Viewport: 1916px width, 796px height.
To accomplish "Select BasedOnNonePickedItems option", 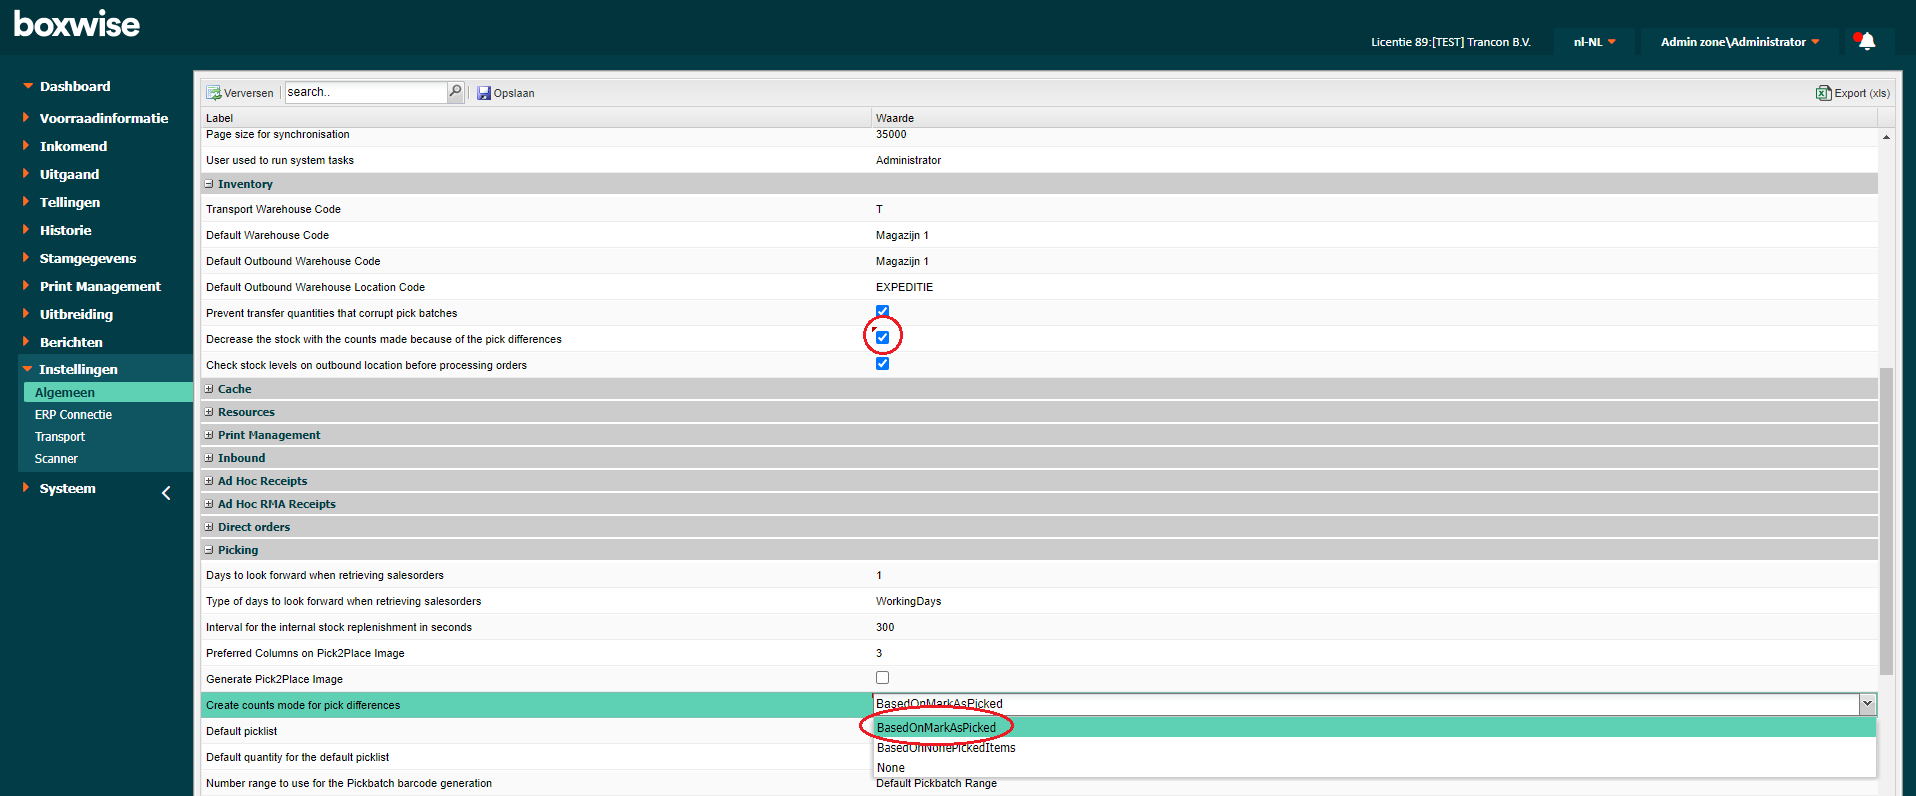I will coord(1374,748).
